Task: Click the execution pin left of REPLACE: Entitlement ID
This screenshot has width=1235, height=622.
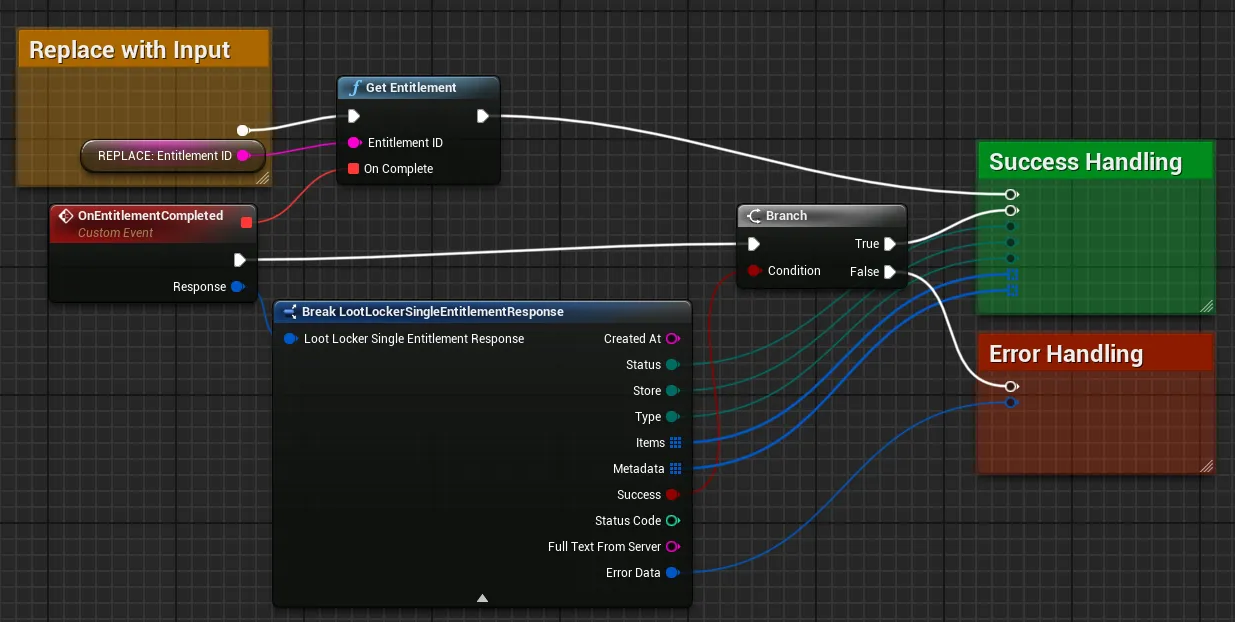Action: coord(242,130)
